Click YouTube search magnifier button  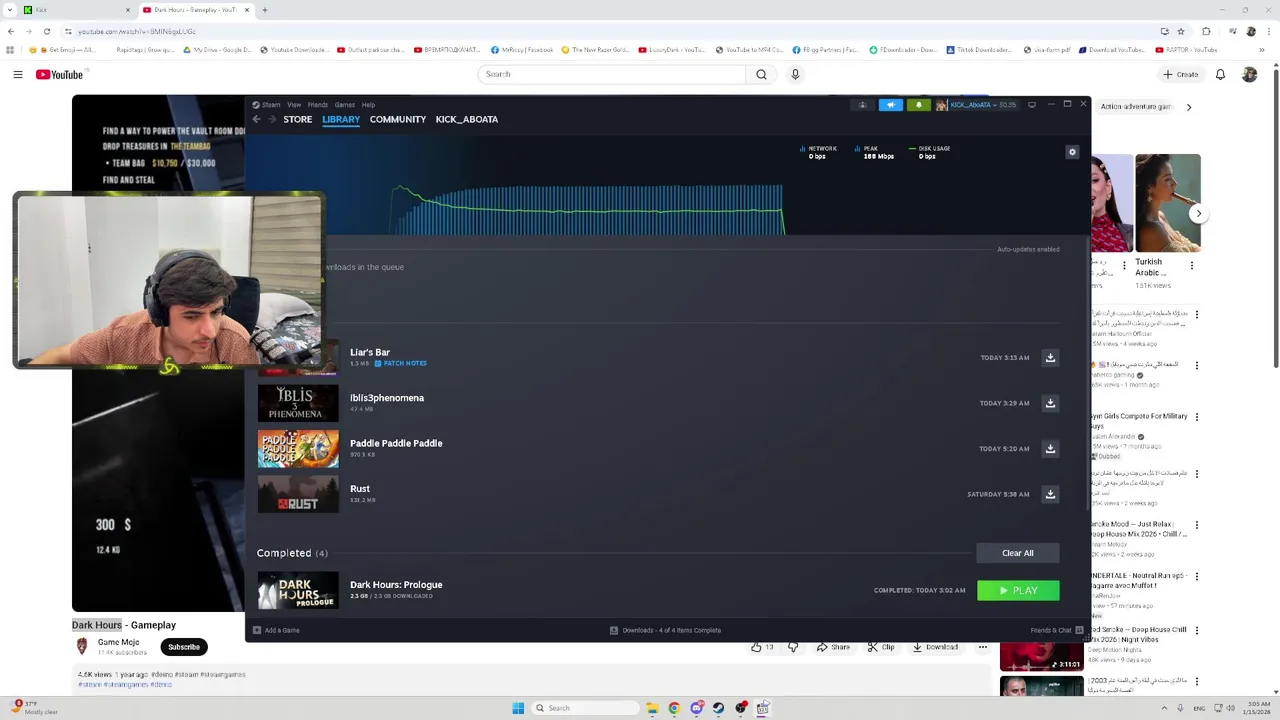click(x=761, y=74)
